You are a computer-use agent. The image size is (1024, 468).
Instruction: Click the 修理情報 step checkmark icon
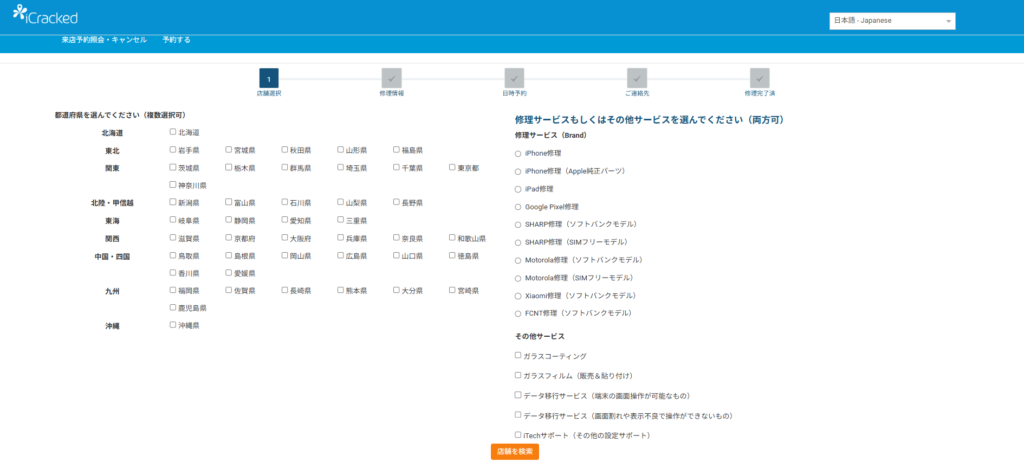(x=392, y=78)
